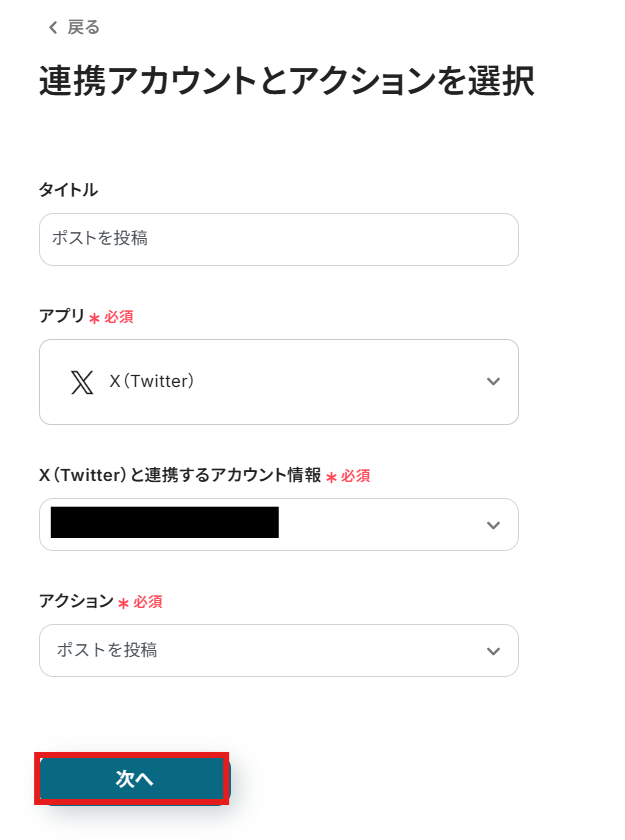Click the 必須 marker beside アカウント情報
The image size is (625, 840).
[x=356, y=477]
